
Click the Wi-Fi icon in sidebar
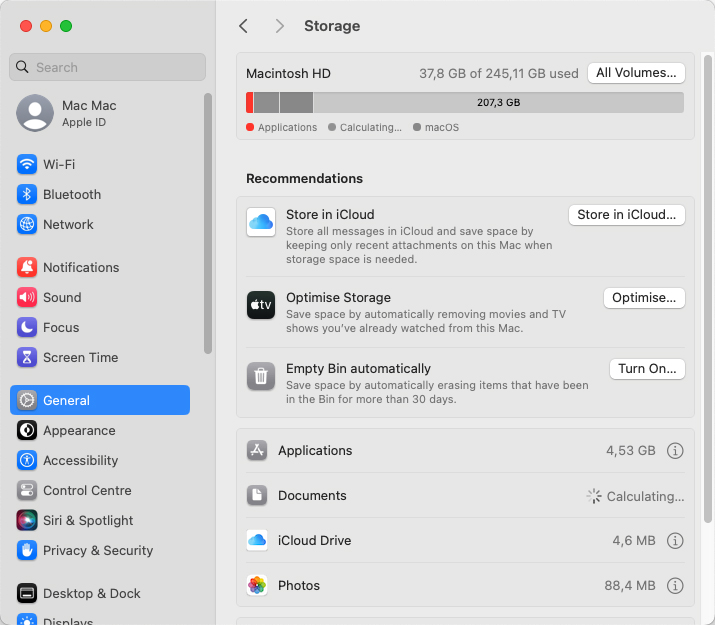(x=27, y=164)
